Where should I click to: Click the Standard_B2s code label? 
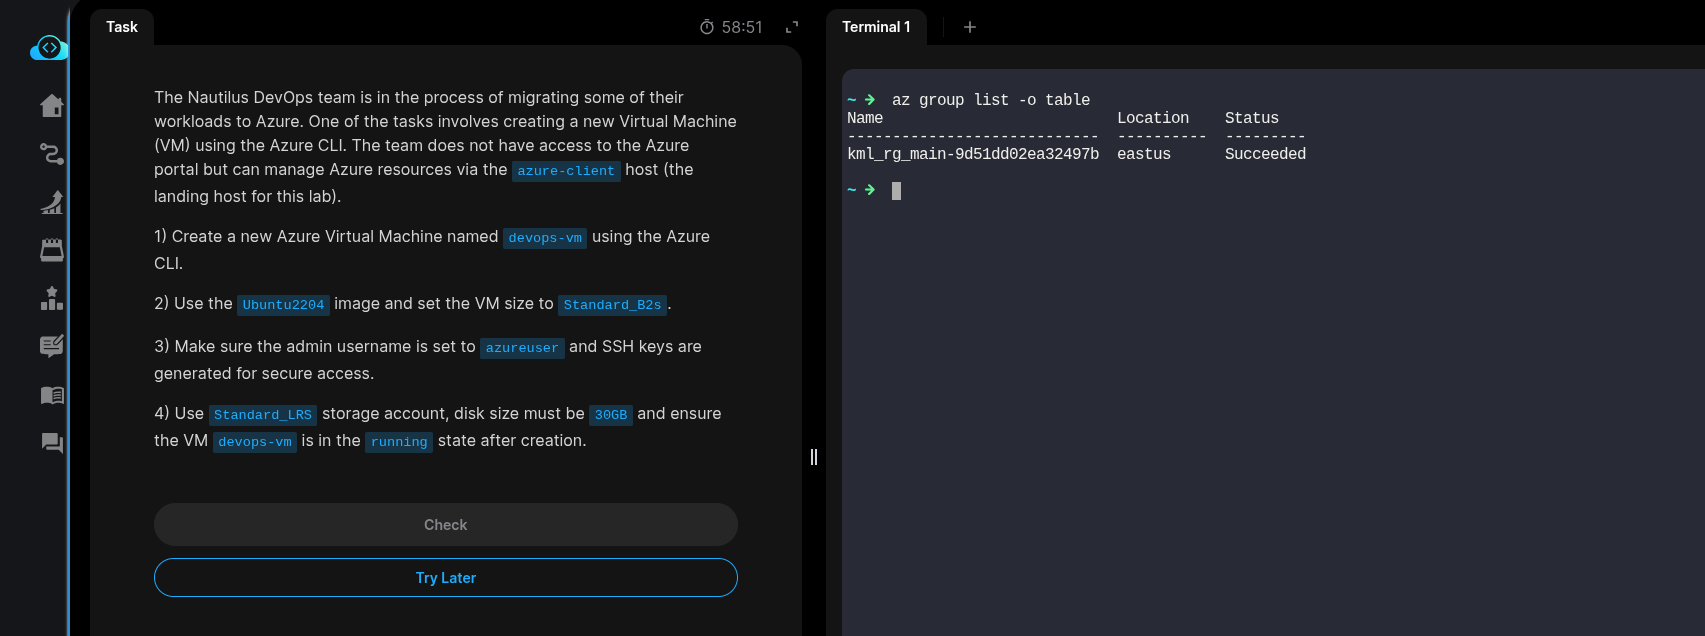pyautogui.click(x=612, y=305)
